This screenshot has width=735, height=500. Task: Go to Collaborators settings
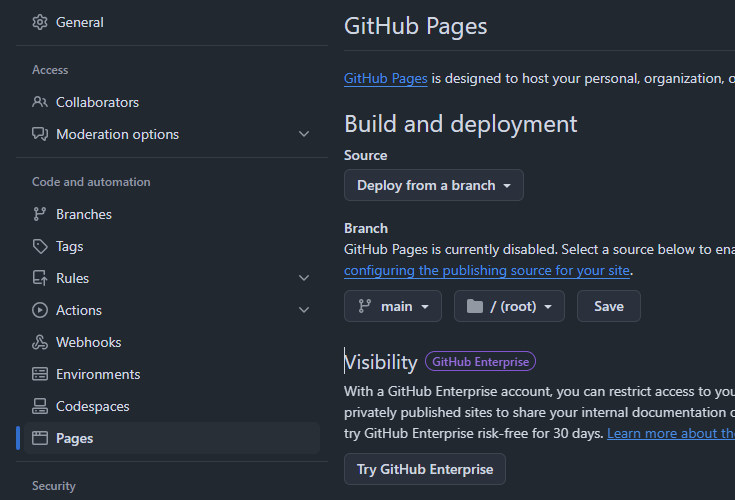click(x=172, y=102)
